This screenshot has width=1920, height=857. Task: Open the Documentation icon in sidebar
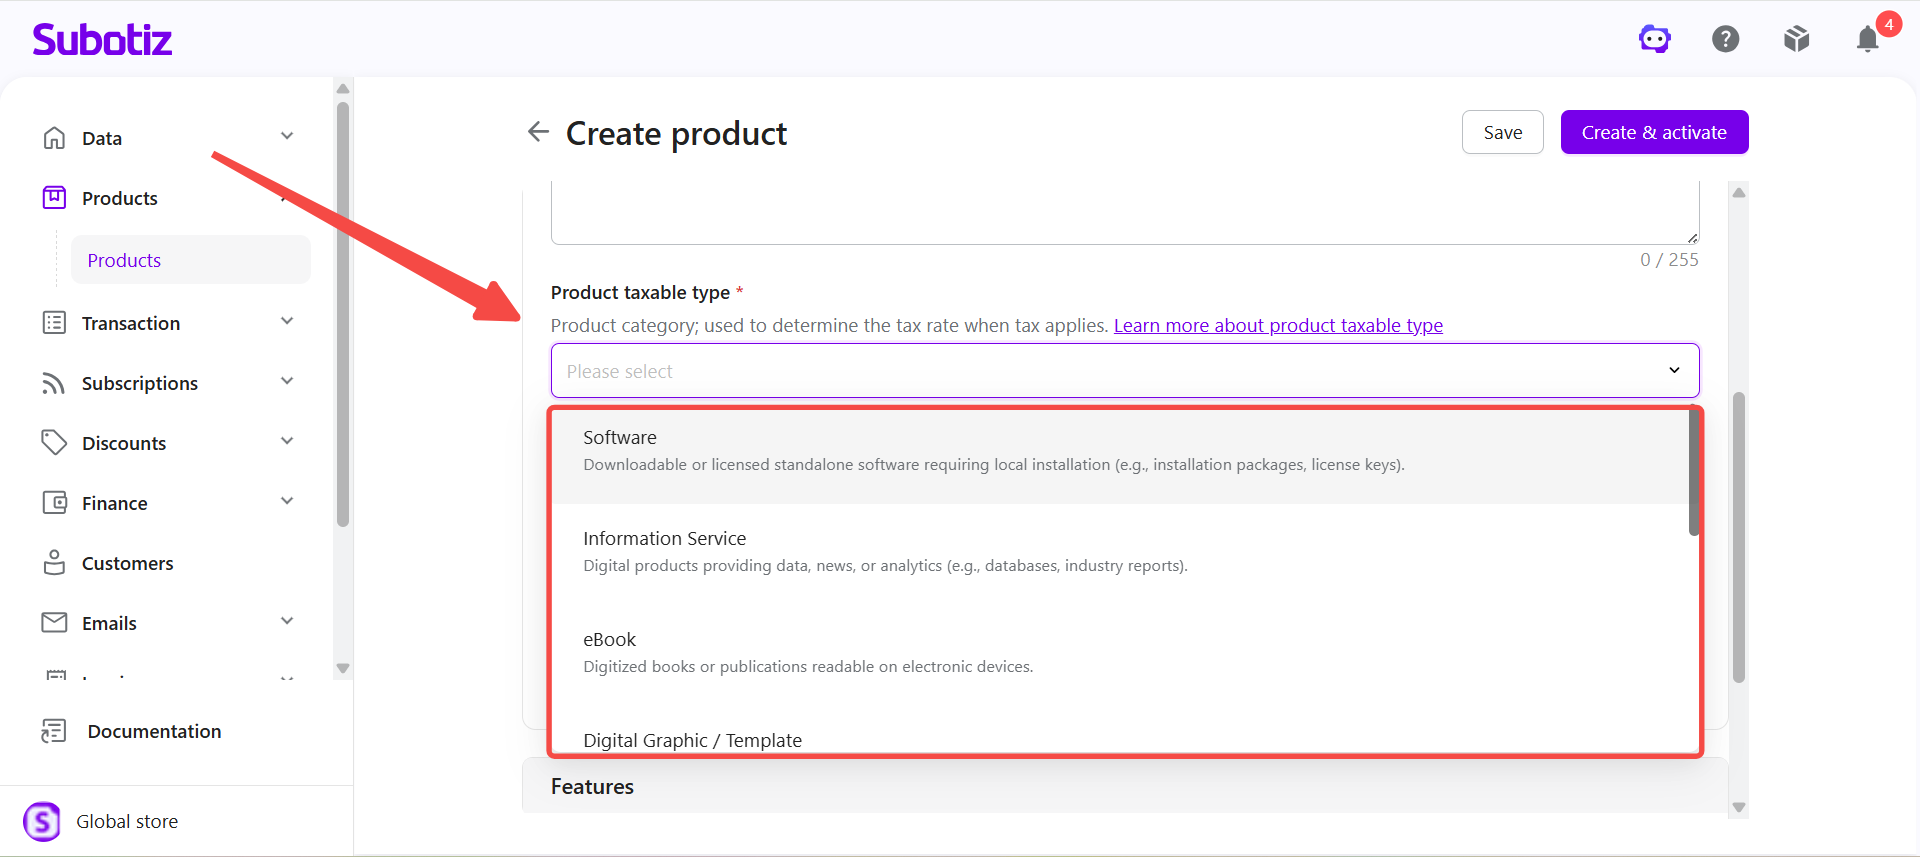pyautogui.click(x=54, y=731)
